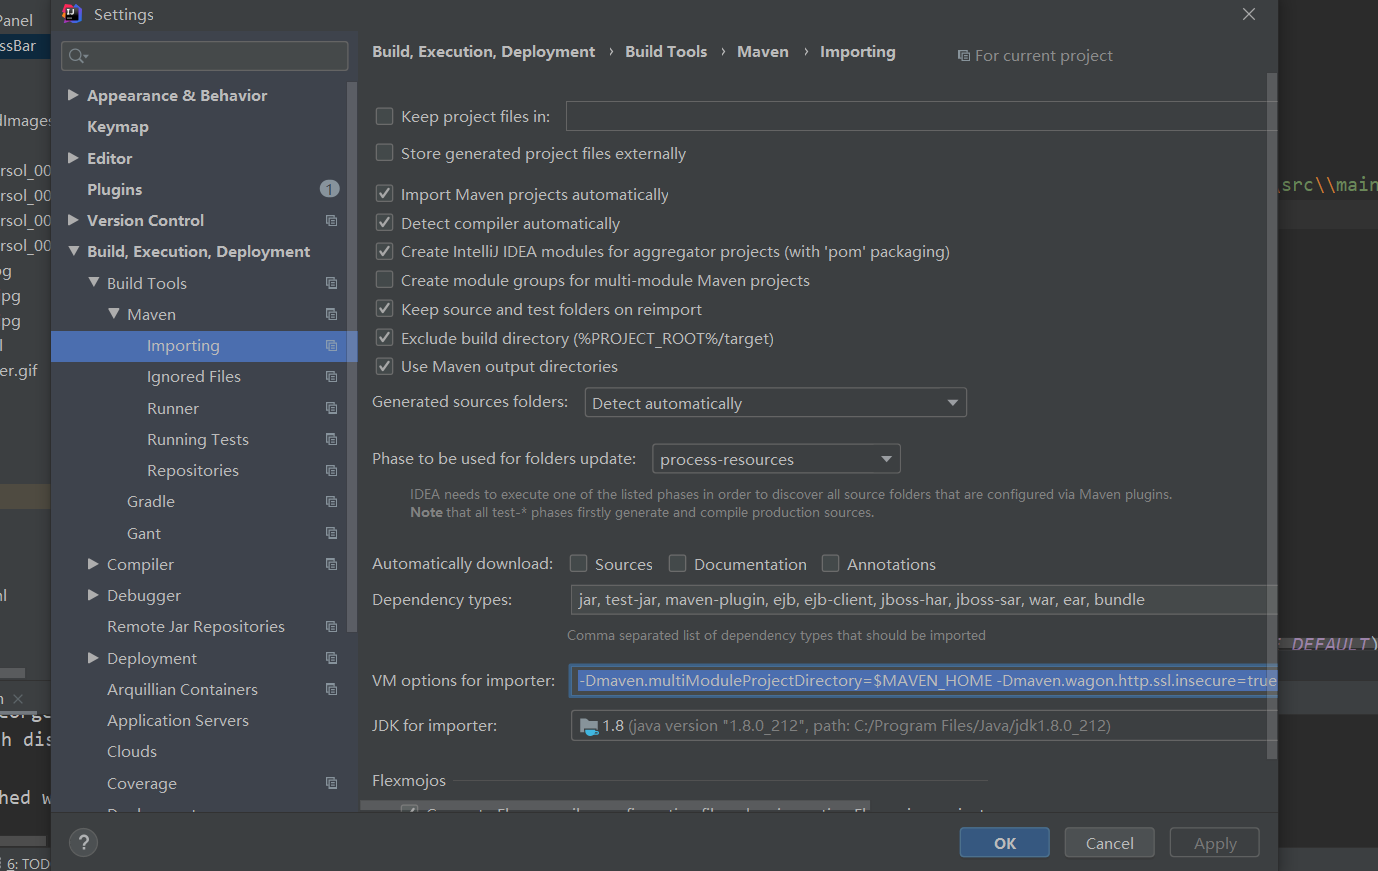Open the help question mark button
Screen dimensions: 1378x871
(x=84, y=842)
